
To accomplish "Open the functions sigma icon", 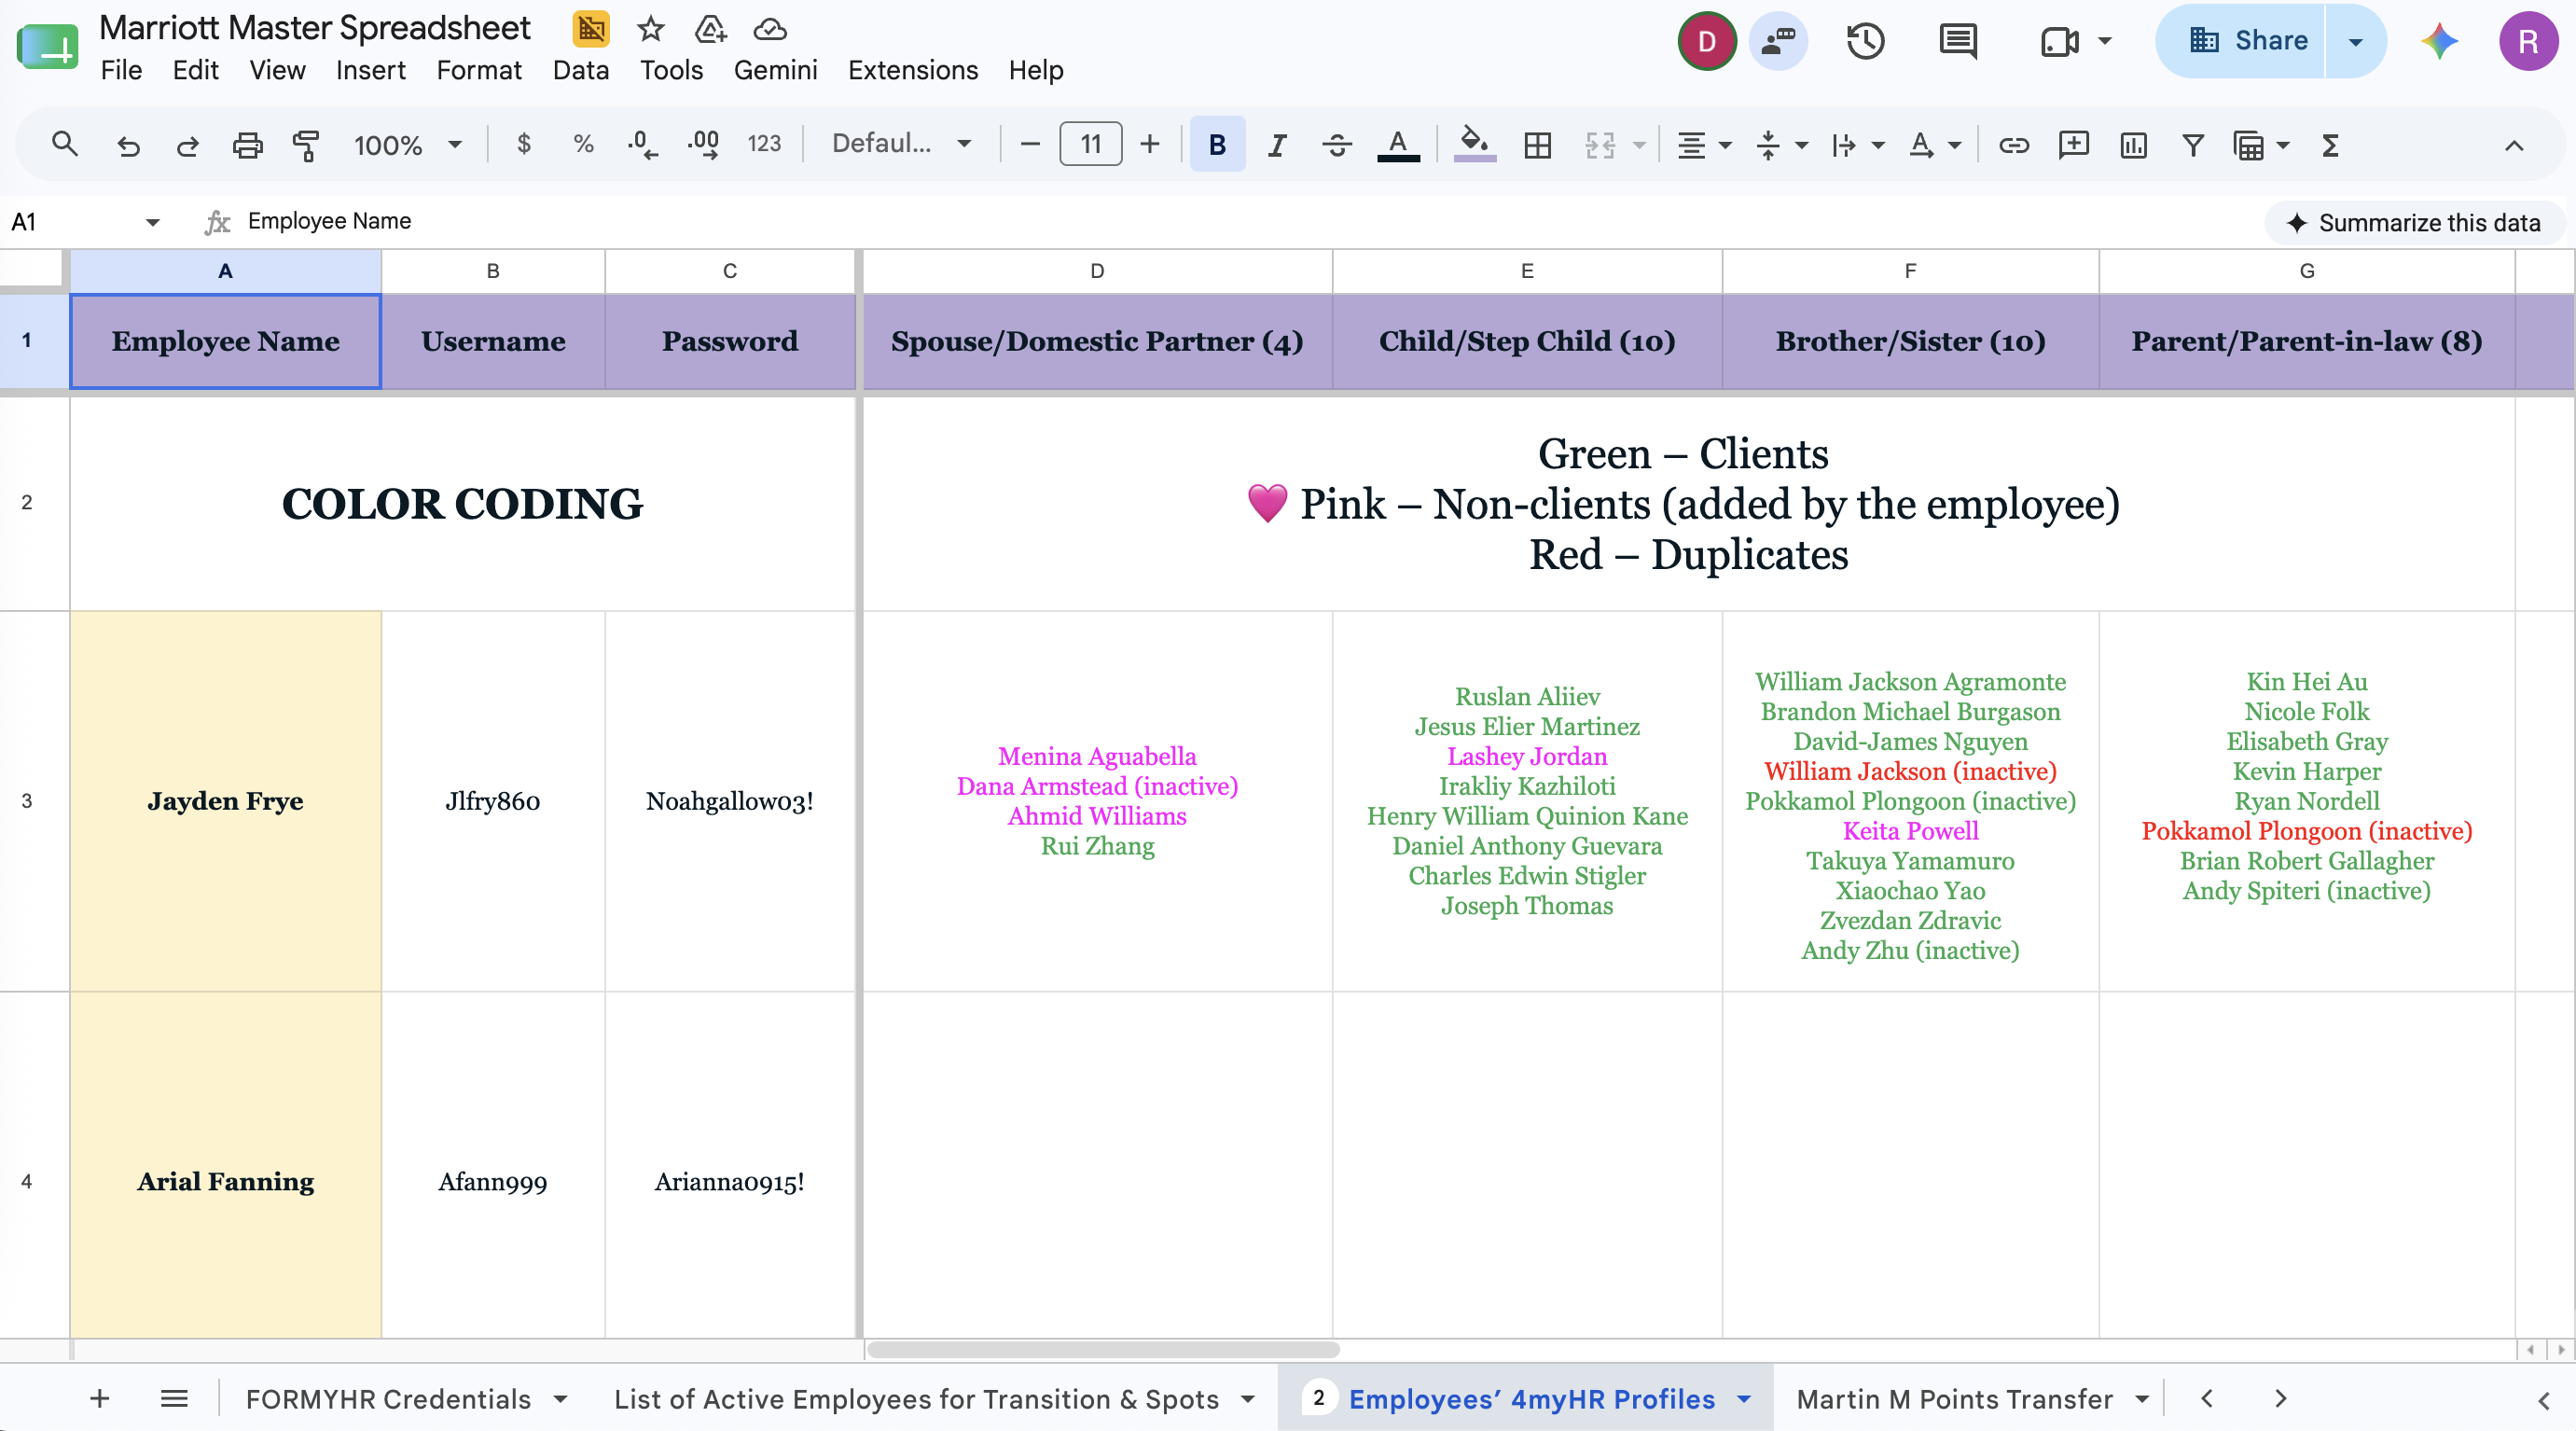I will click(2330, 145).
